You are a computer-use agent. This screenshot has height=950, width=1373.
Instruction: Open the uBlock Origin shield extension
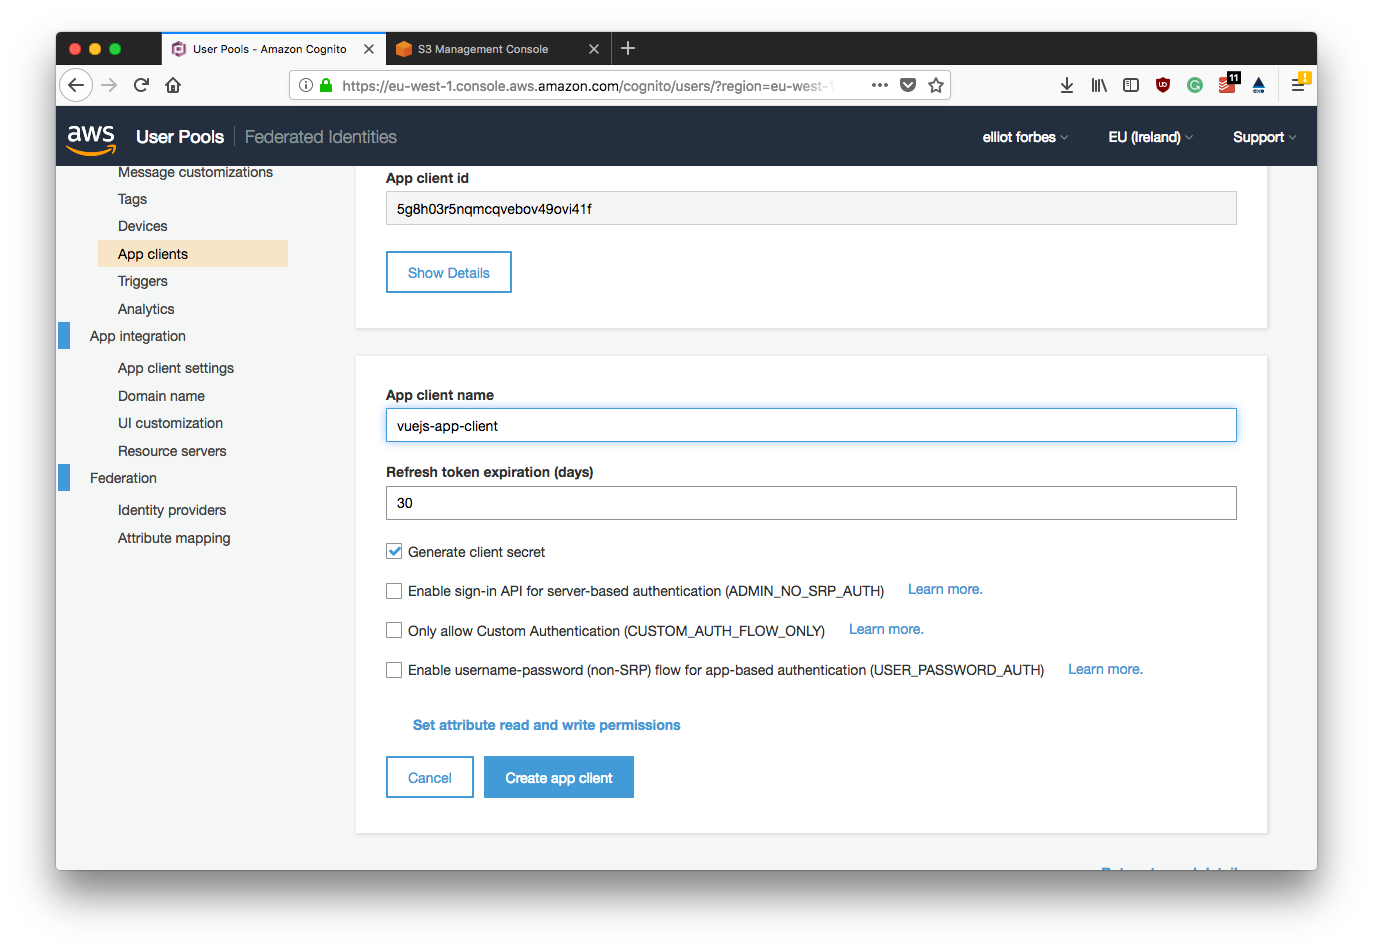point(1163,85)
